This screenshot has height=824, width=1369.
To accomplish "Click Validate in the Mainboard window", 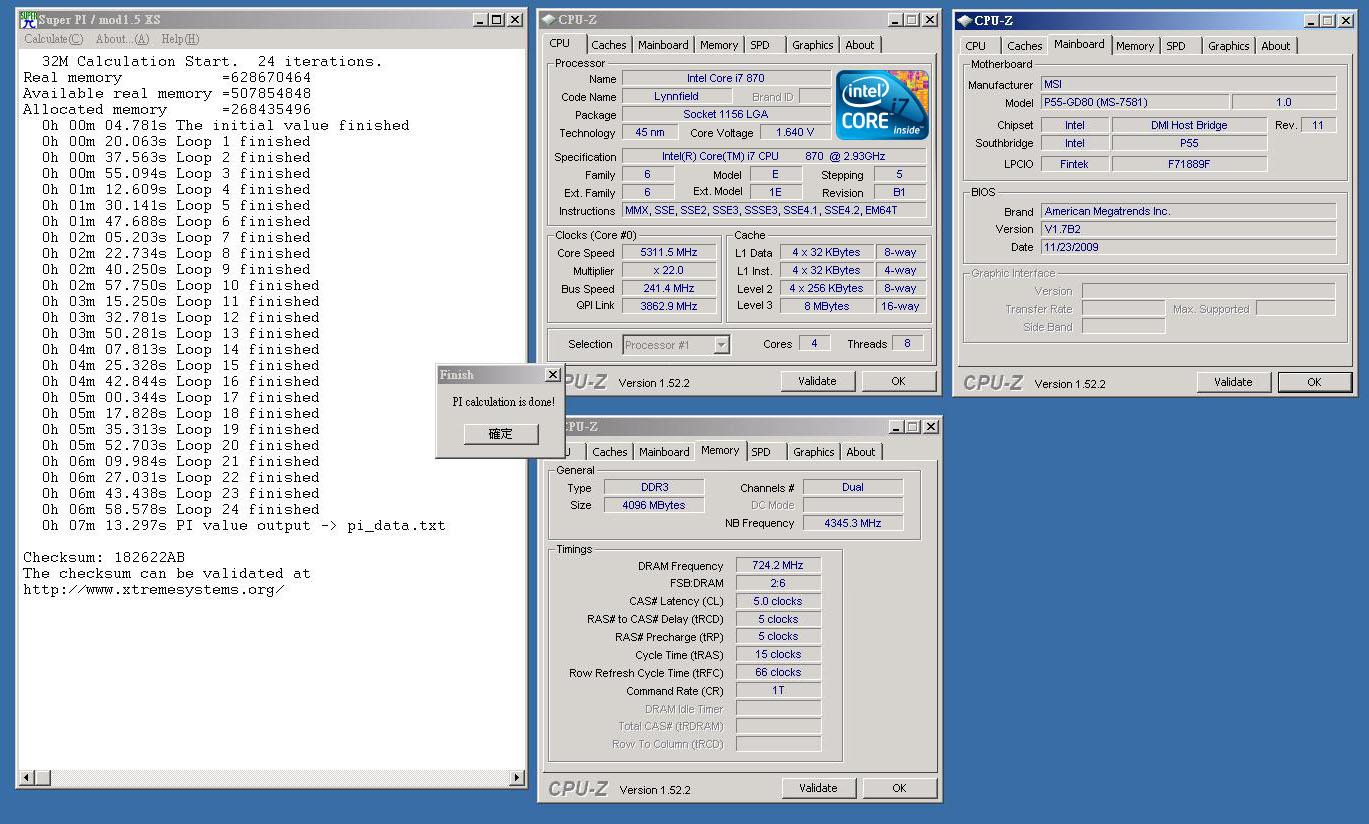I will 1233,382.
